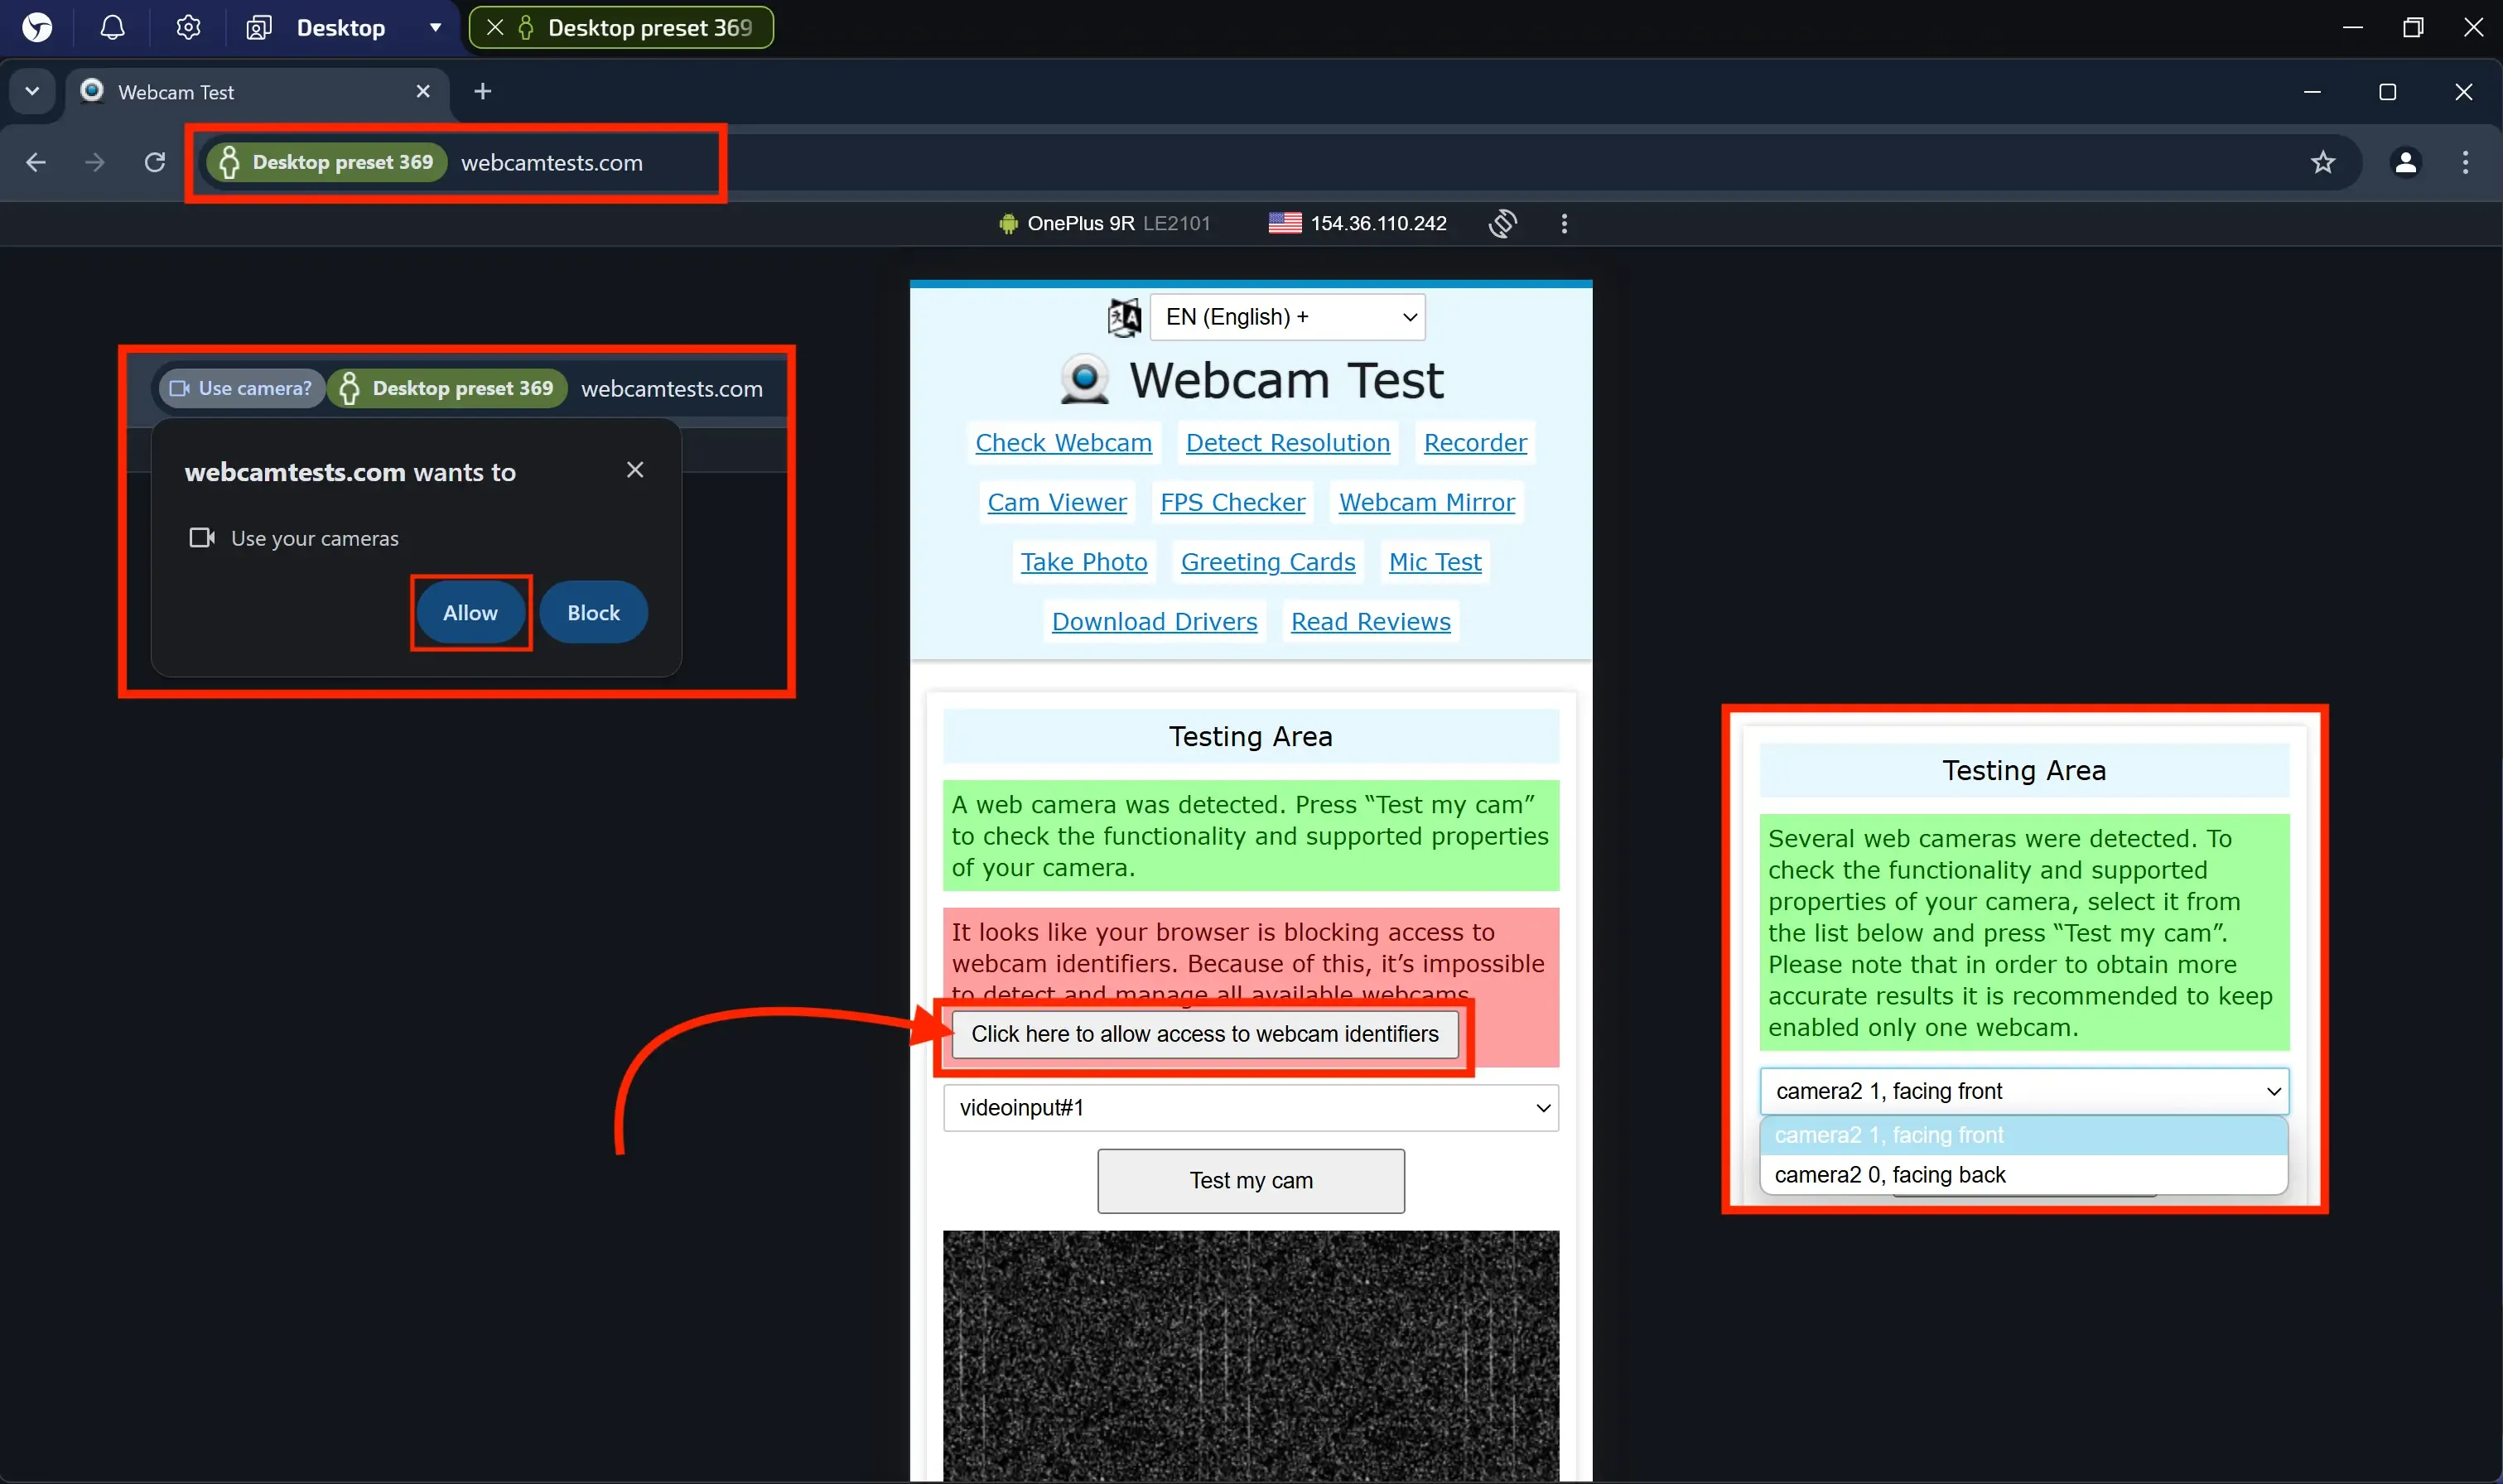Open settings gear in top bar
The height and width of the screenshot is (1484, 2503).
pos(188,27)
